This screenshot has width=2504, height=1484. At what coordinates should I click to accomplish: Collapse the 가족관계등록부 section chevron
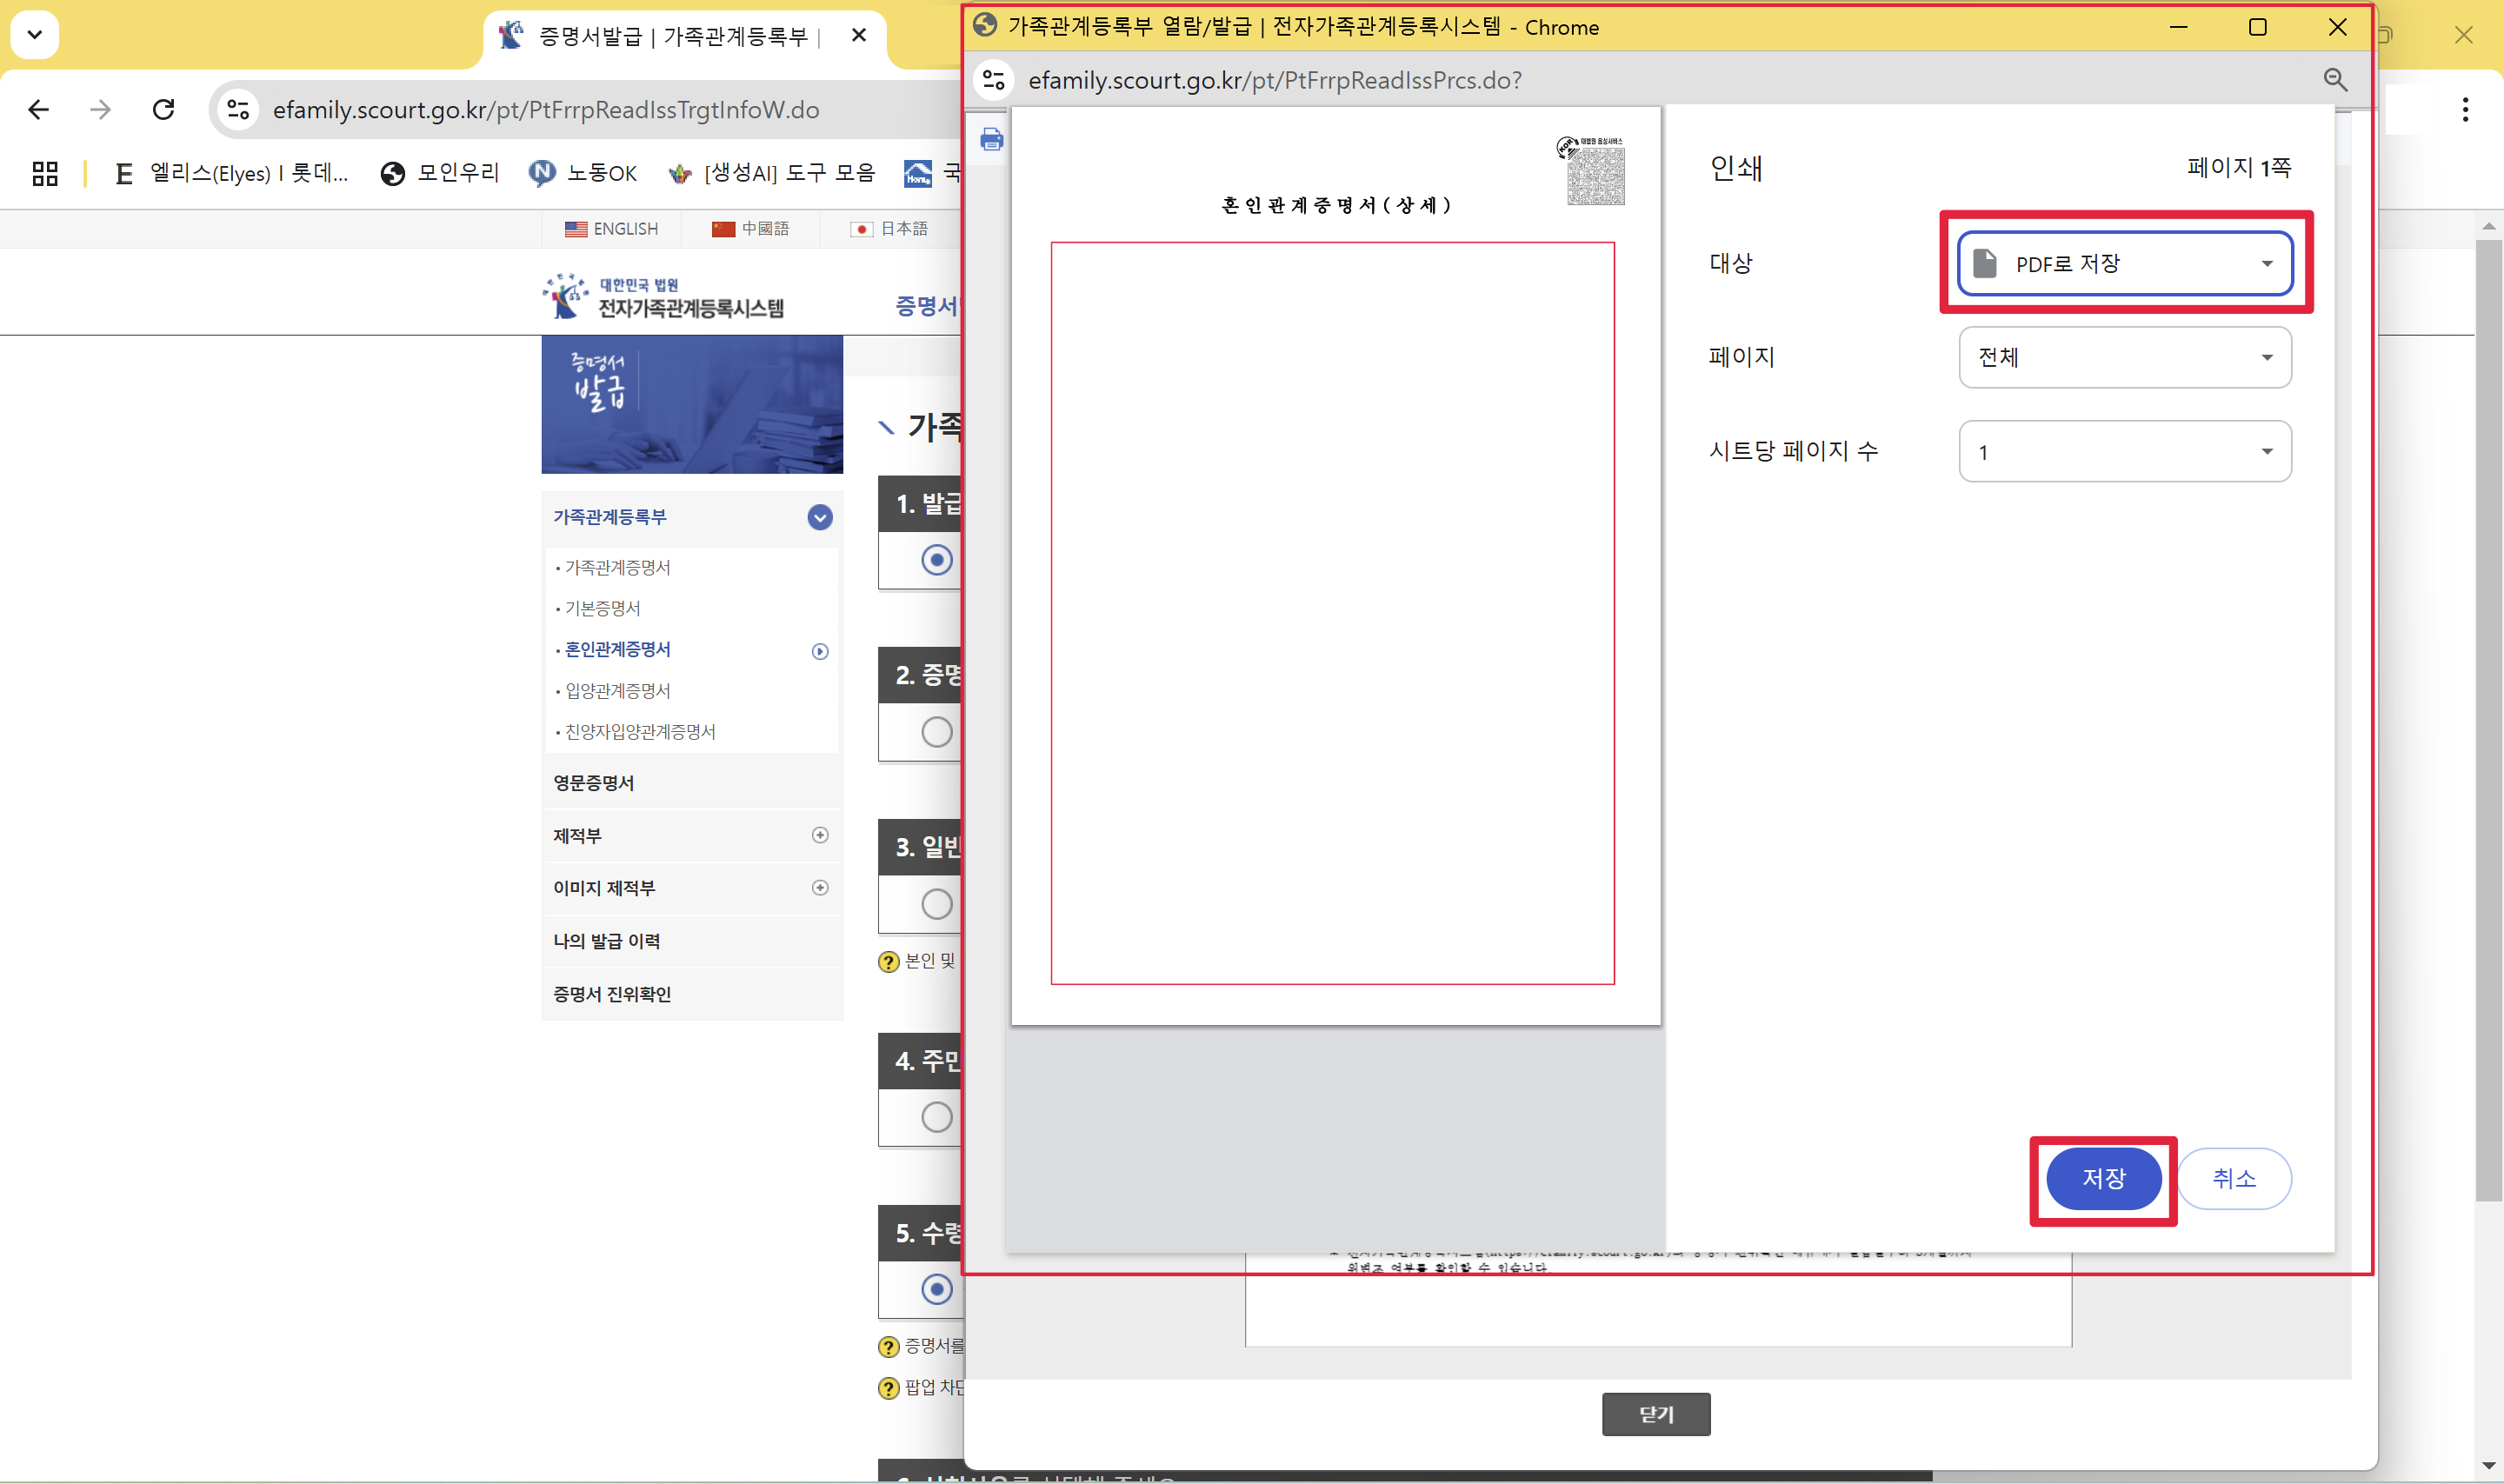coord(820,517)
